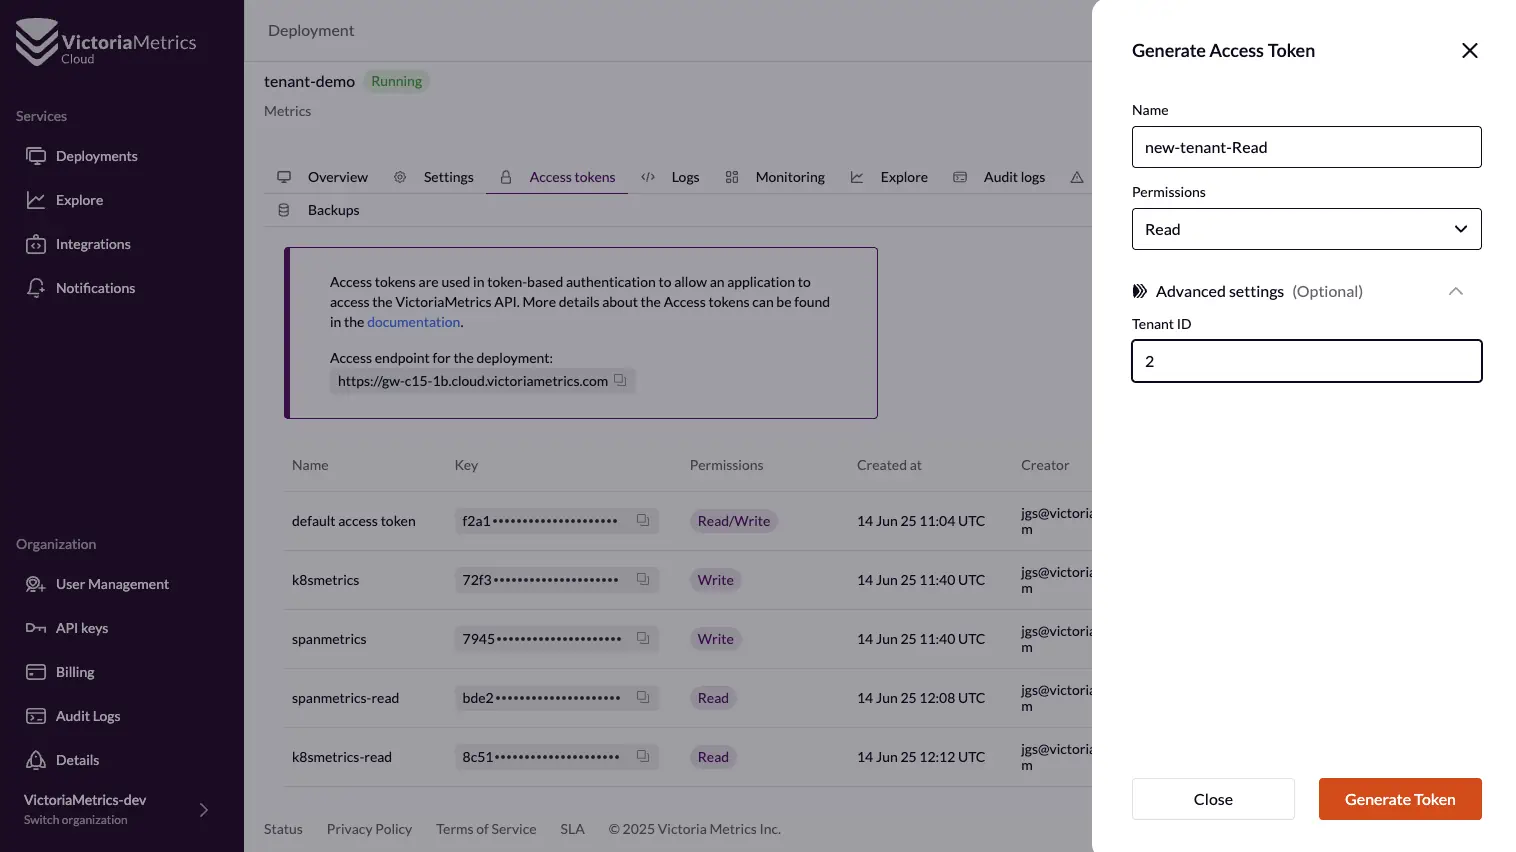Click the 'k8smetrics-read' token name
The image size is (1516, 852).
tap(342, 757)
